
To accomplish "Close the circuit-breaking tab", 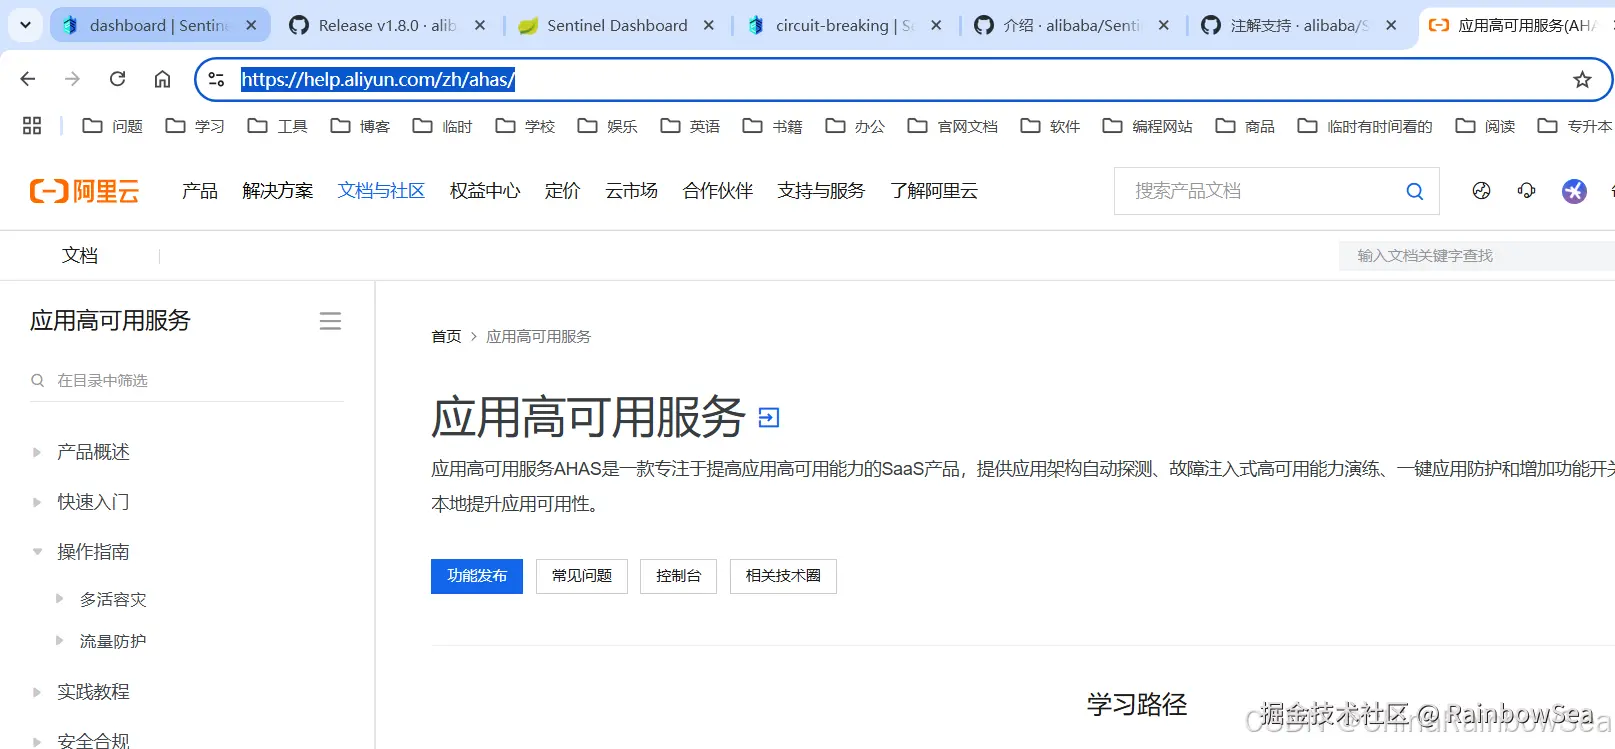I will click(x=936, y=25).
